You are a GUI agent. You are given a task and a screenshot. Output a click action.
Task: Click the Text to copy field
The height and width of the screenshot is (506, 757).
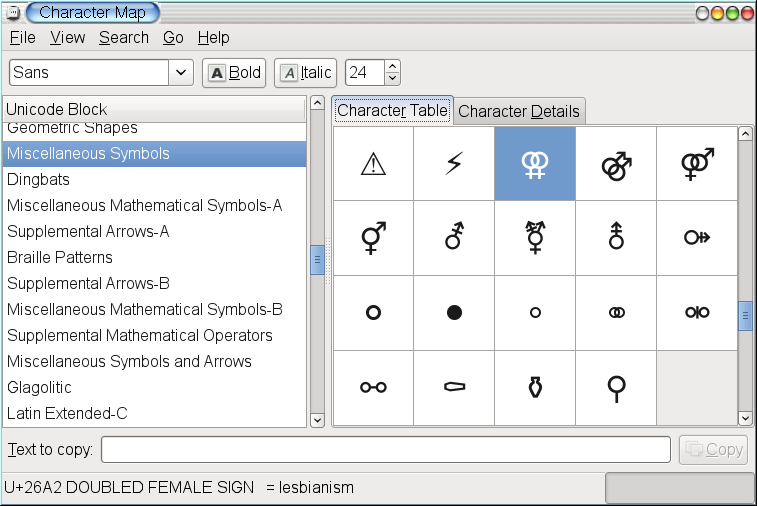point(385,450)
